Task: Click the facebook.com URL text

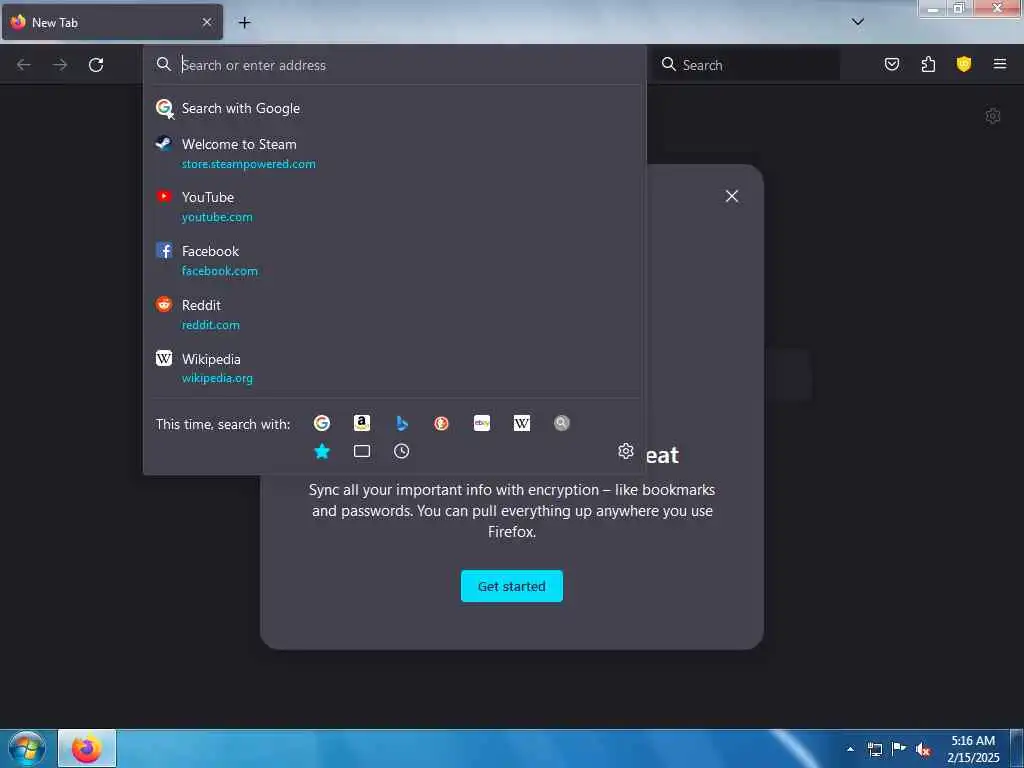Action: point(220,271)
